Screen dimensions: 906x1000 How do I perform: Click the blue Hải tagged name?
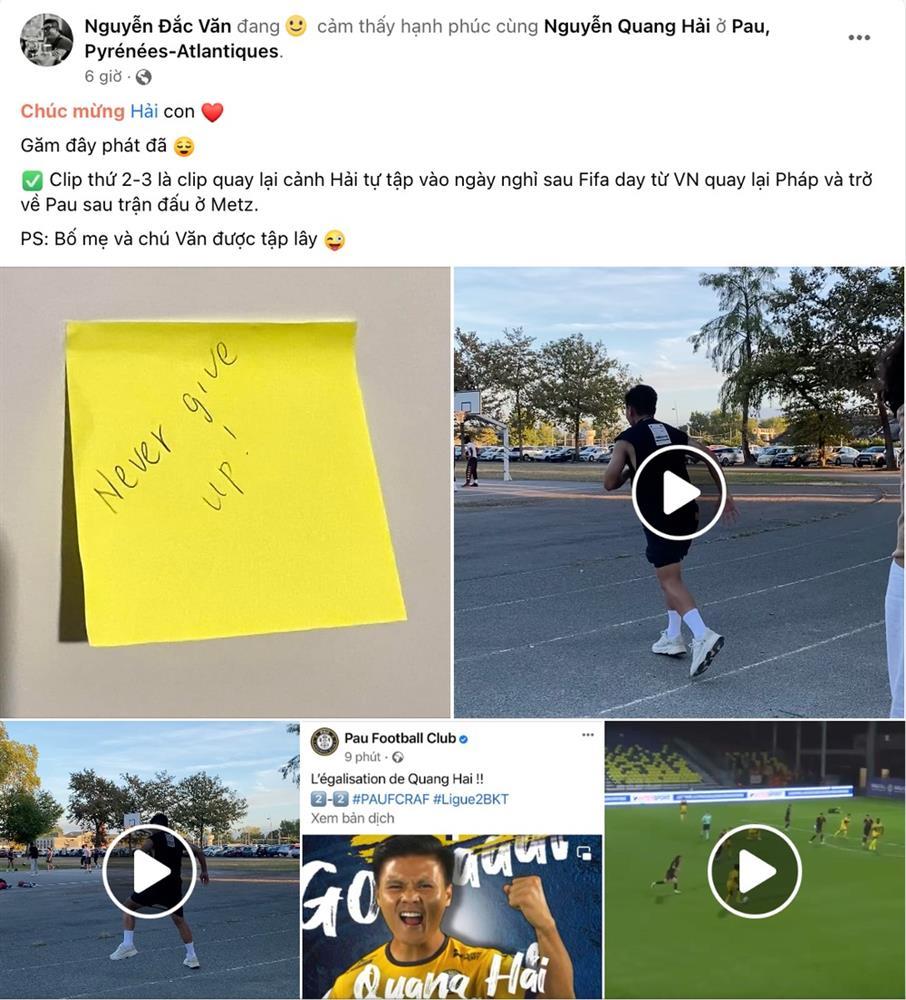[x=144, y=111]
